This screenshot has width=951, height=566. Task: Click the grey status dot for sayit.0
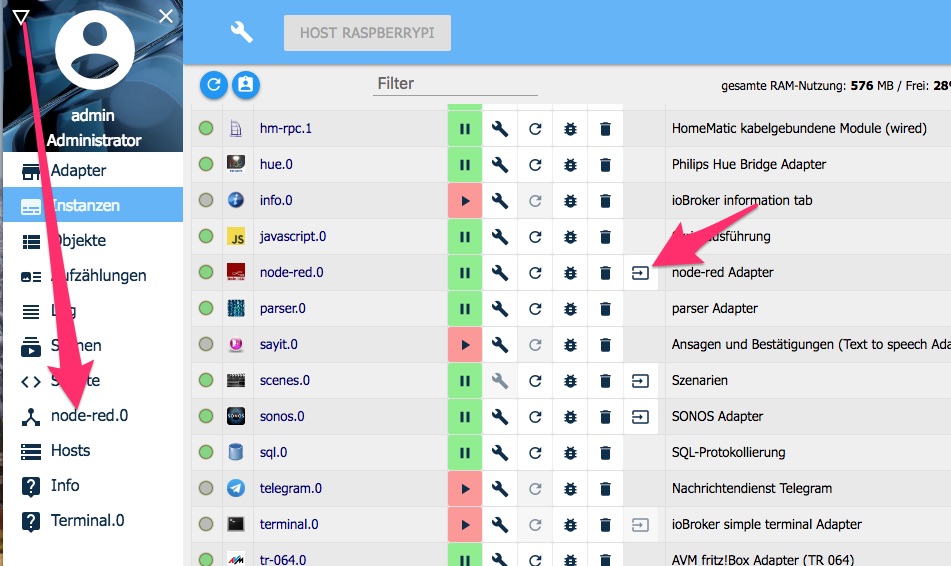[x=206, y=345]
